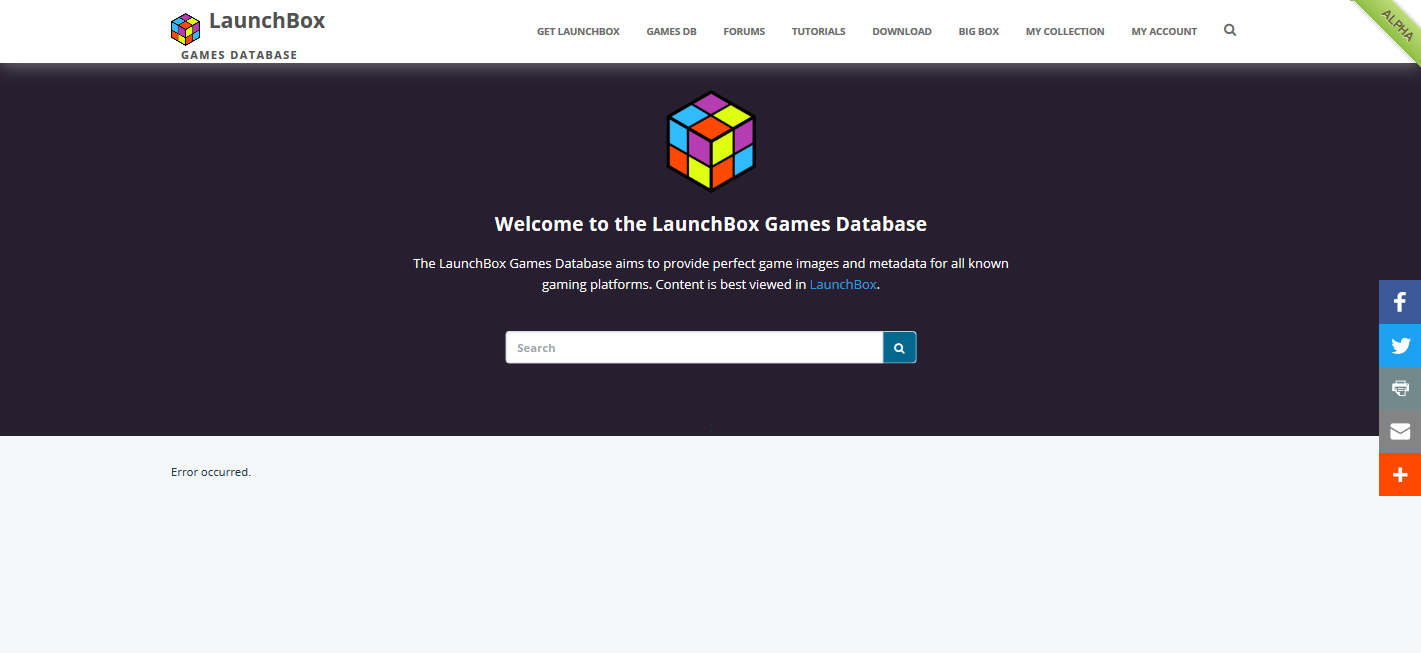Click the large colorful cube logo
Screen dimensions: 1421x653
(711, 141)
